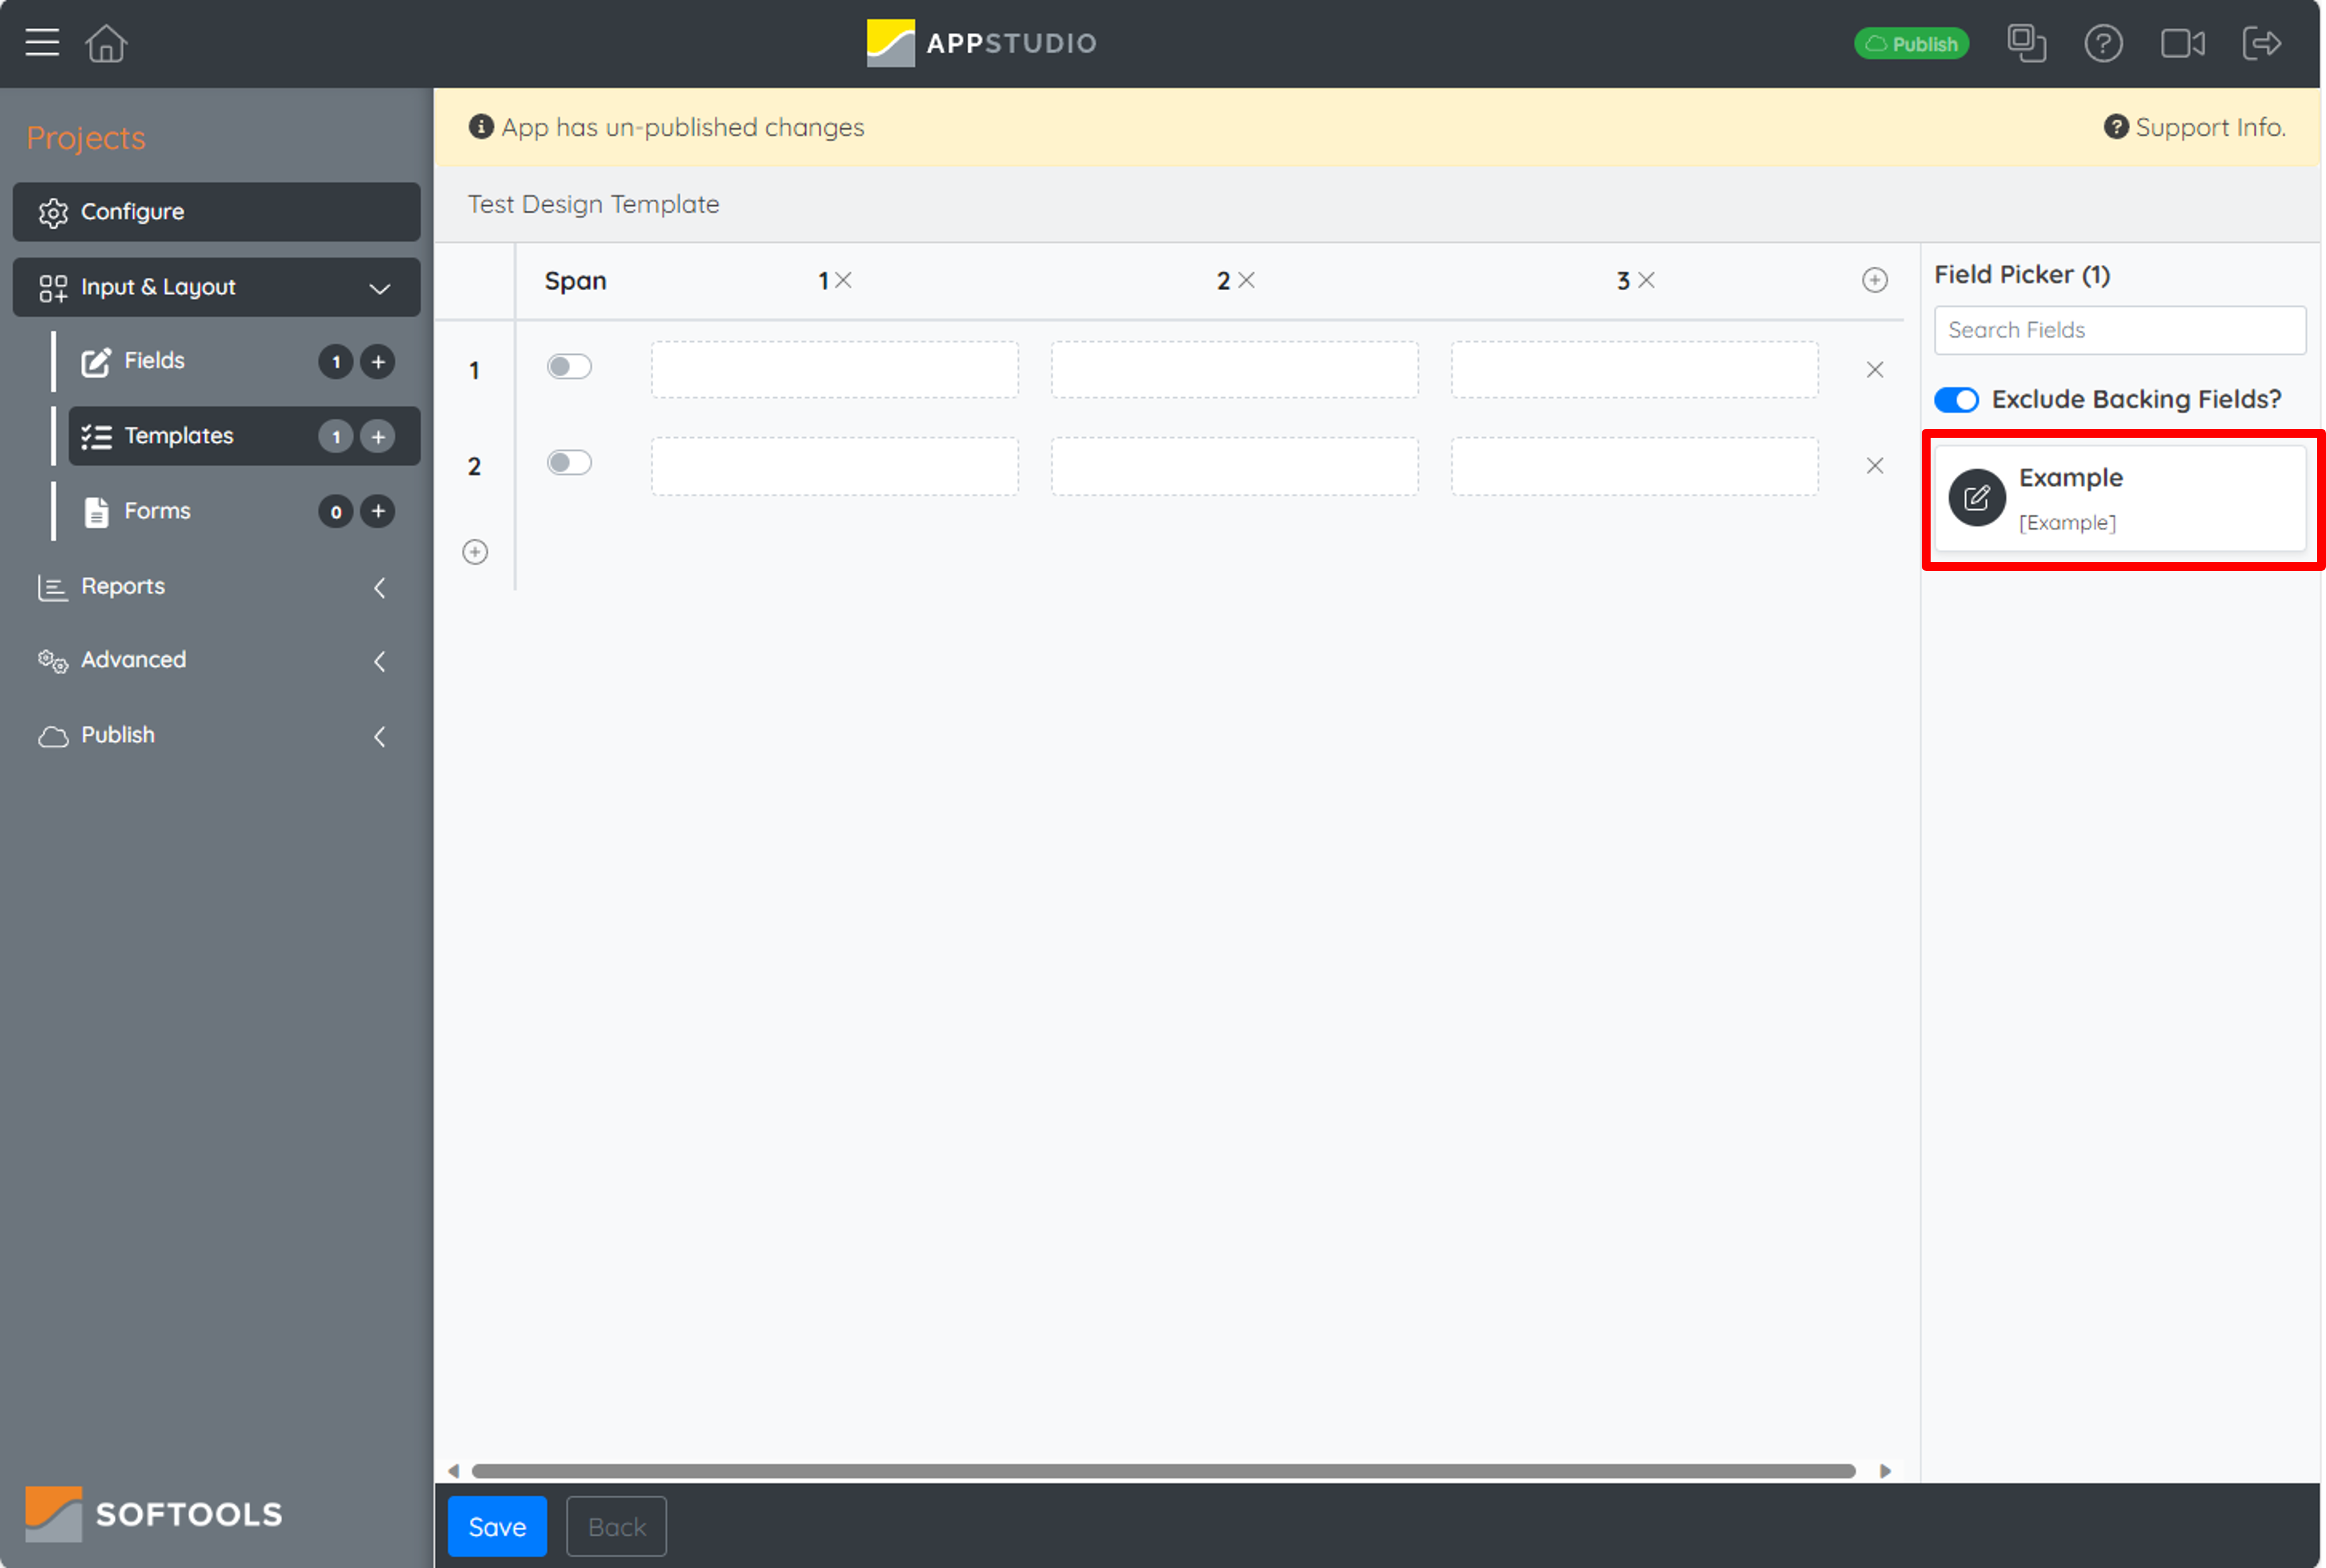This screenshot has height=1568, width=2326.
Task: Click the Example field edit icon
Action: point(1977,498)
